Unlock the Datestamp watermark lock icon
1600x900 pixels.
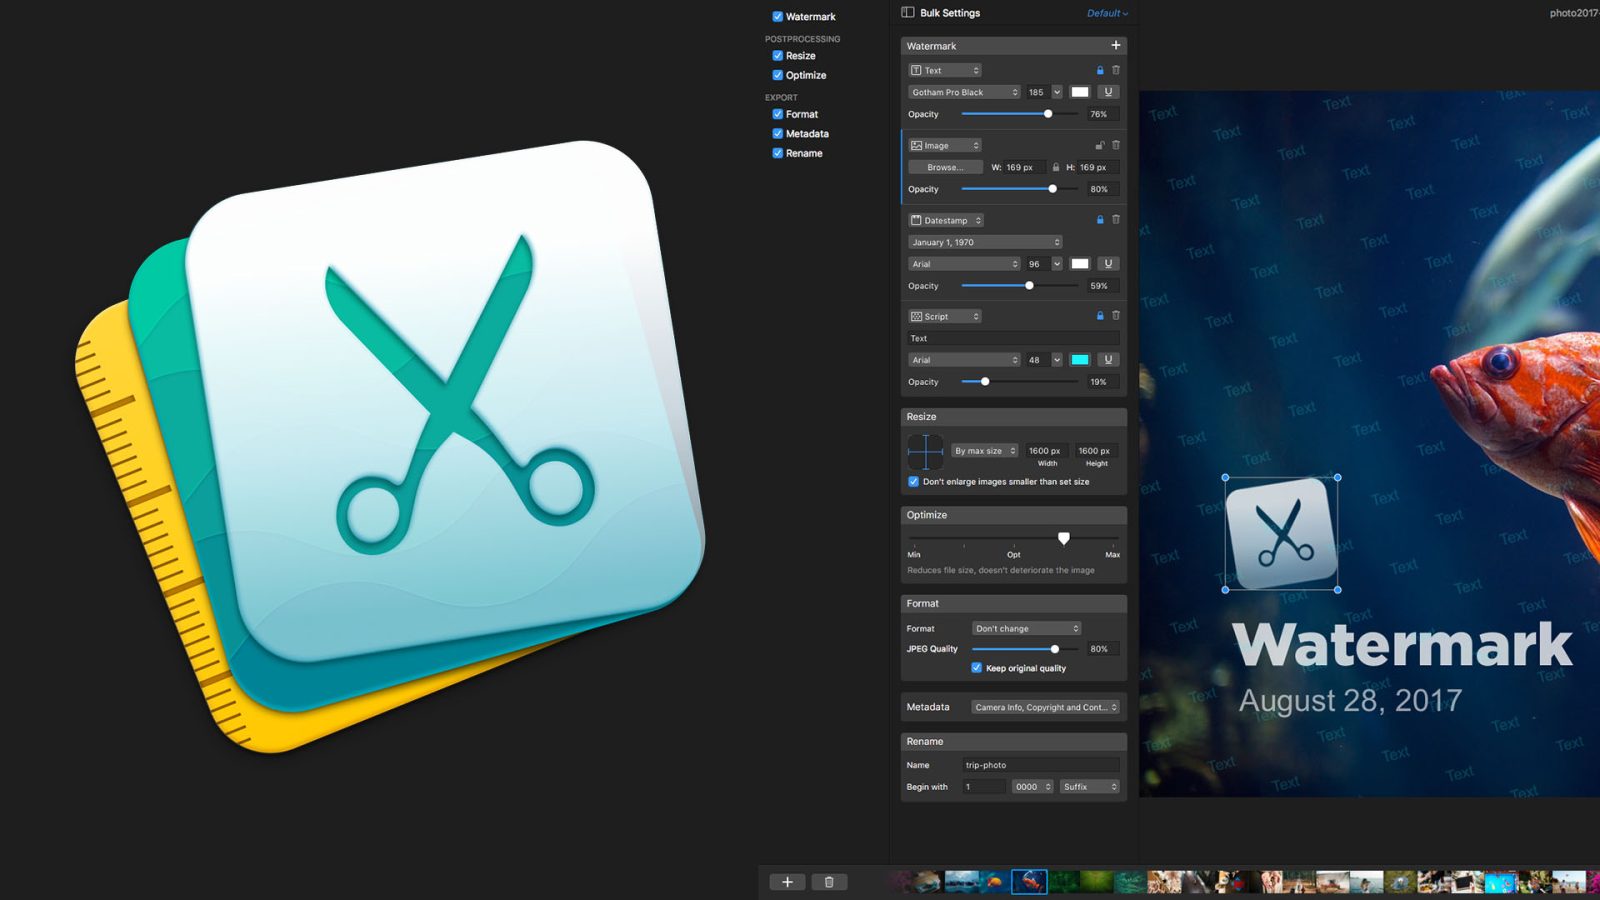pyautogui.click(x=1100, y=220)
